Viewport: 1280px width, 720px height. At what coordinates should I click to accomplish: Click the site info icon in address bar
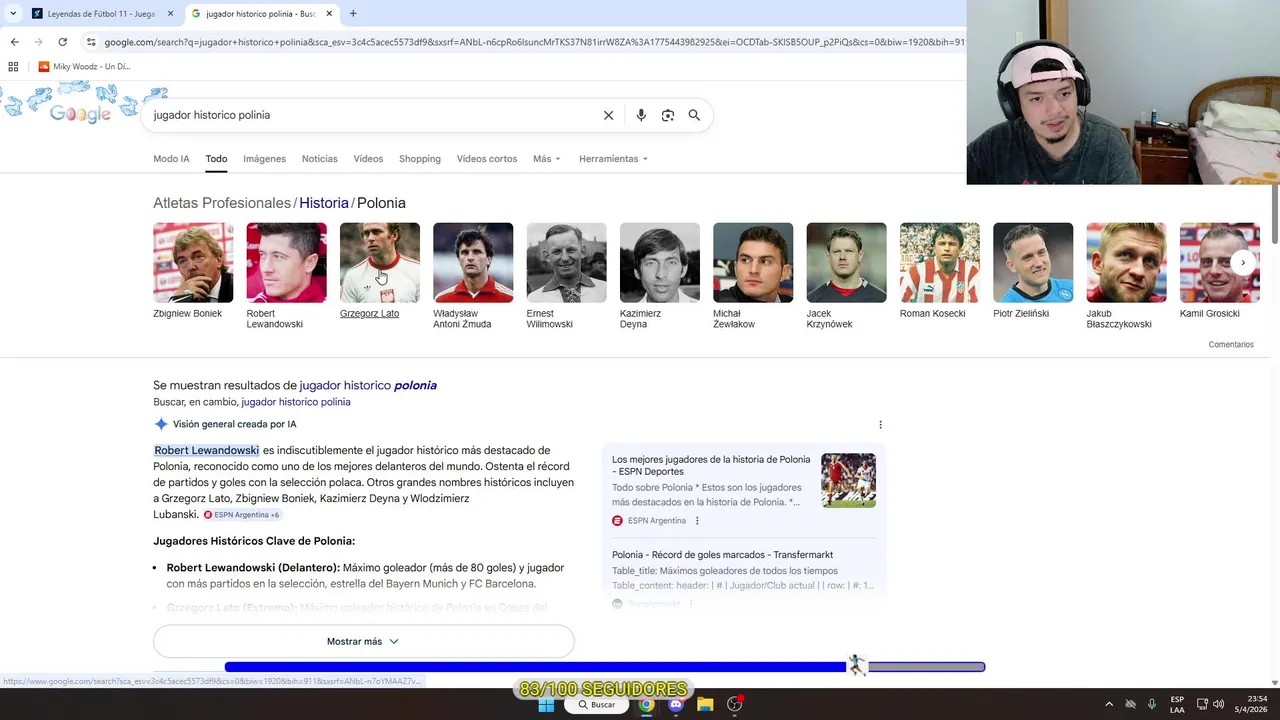point(91,42)
